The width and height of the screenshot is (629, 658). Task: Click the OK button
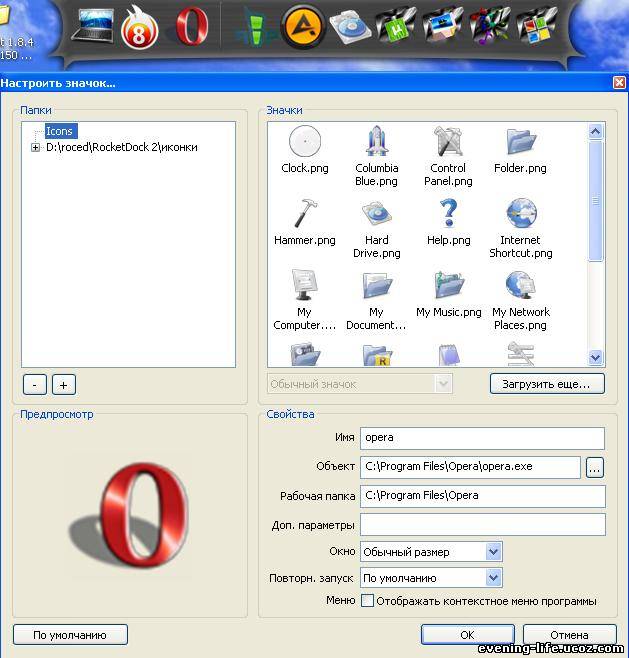[x=467, y=635]
